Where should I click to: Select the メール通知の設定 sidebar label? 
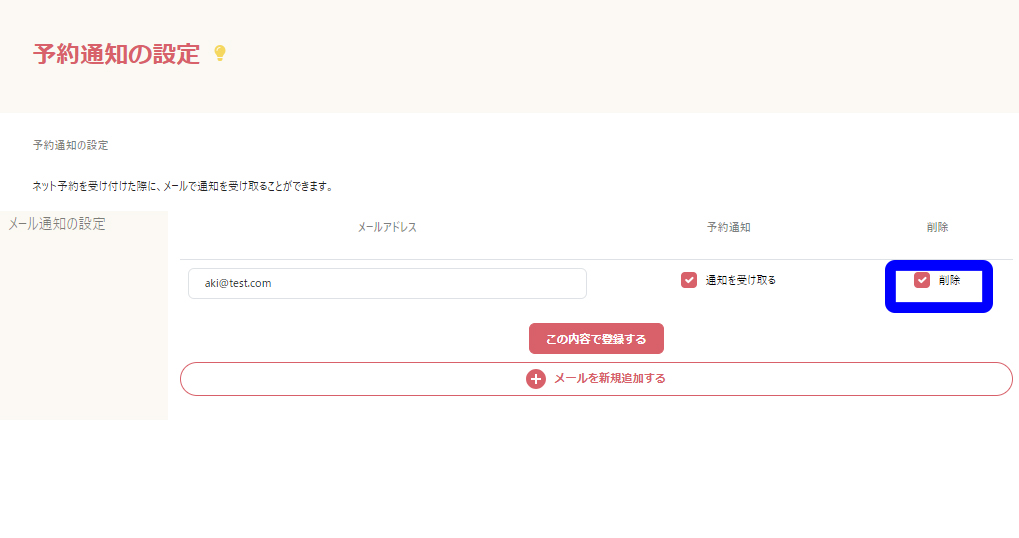coord(57,224)
